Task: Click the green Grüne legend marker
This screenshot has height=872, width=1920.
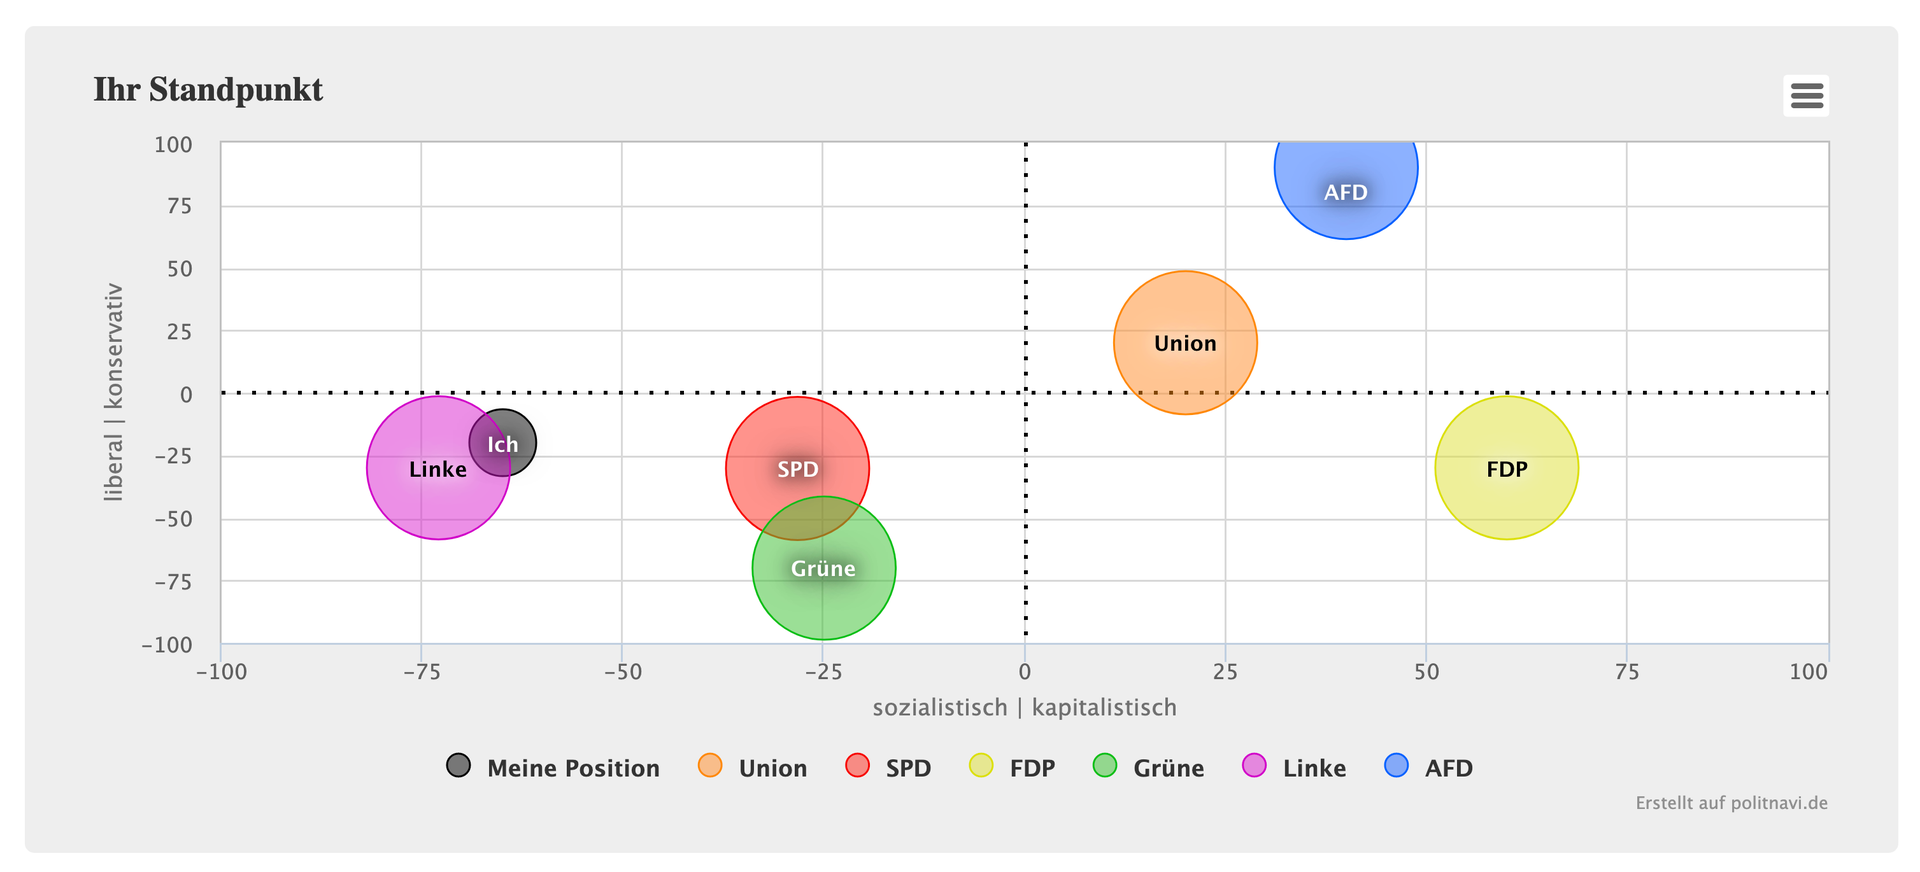Action: coord(1105,766)
